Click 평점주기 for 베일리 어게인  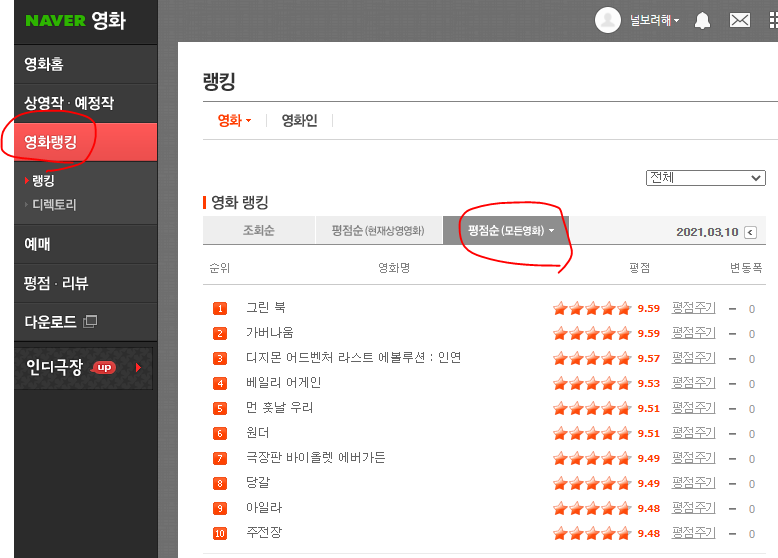[693, 383]
